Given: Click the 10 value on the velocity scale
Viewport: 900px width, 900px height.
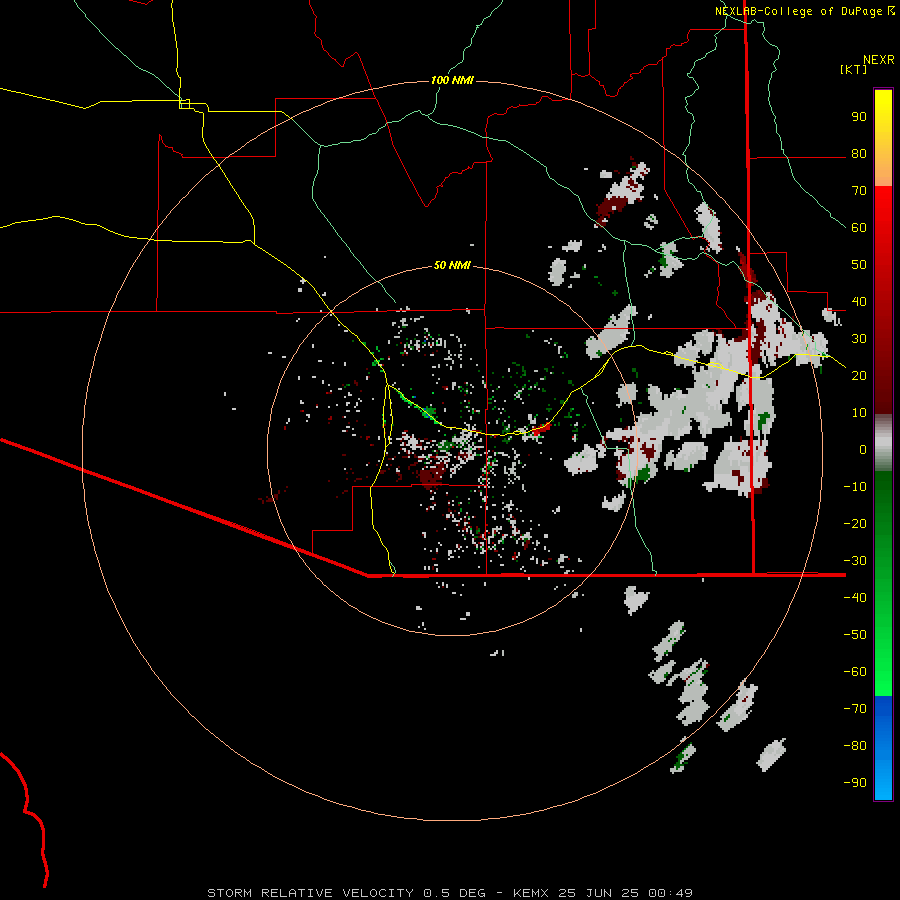Looking at the screenshot, I should click(x=859, y=413).
